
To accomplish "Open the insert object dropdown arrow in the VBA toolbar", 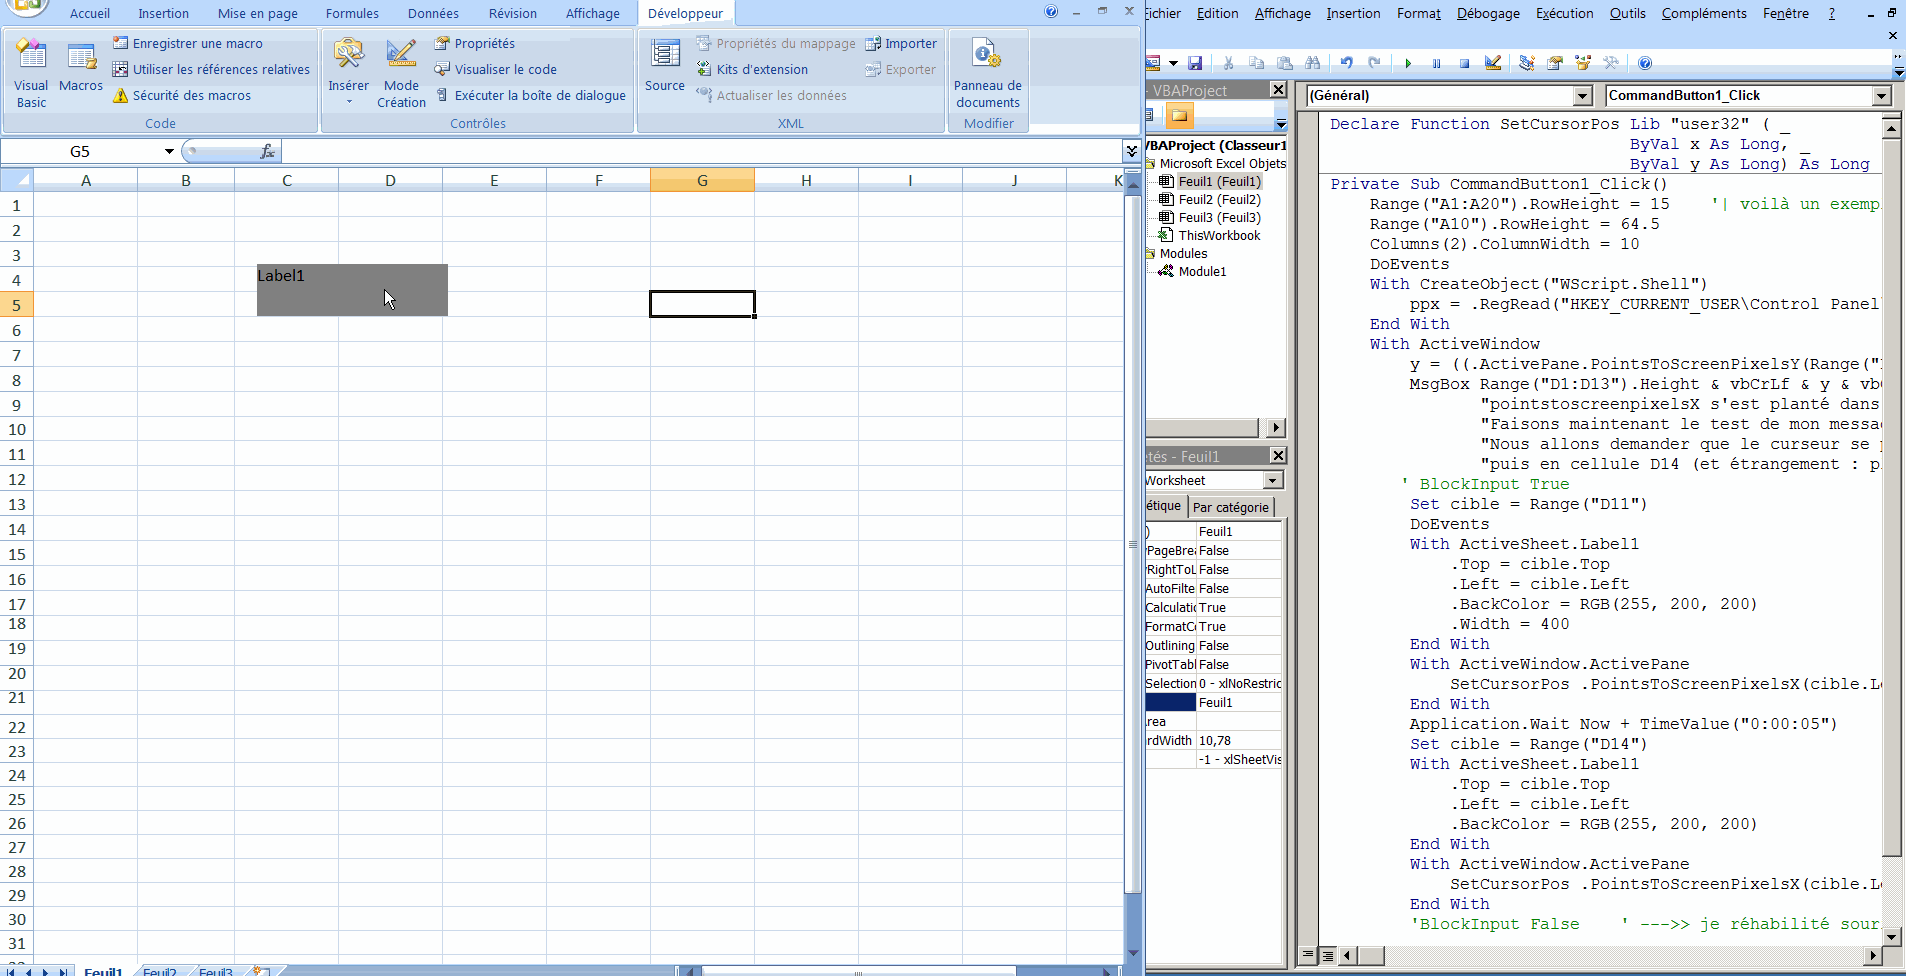I will point(1173,63).
